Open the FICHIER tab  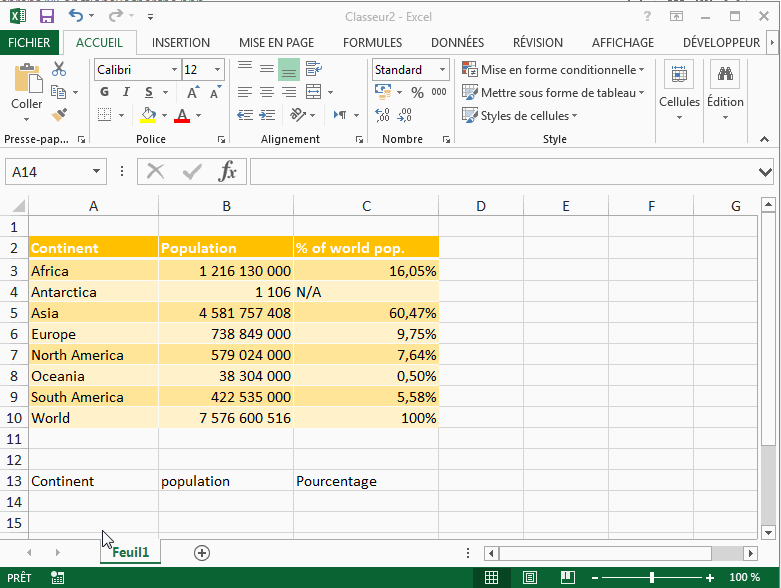[29, 43]
